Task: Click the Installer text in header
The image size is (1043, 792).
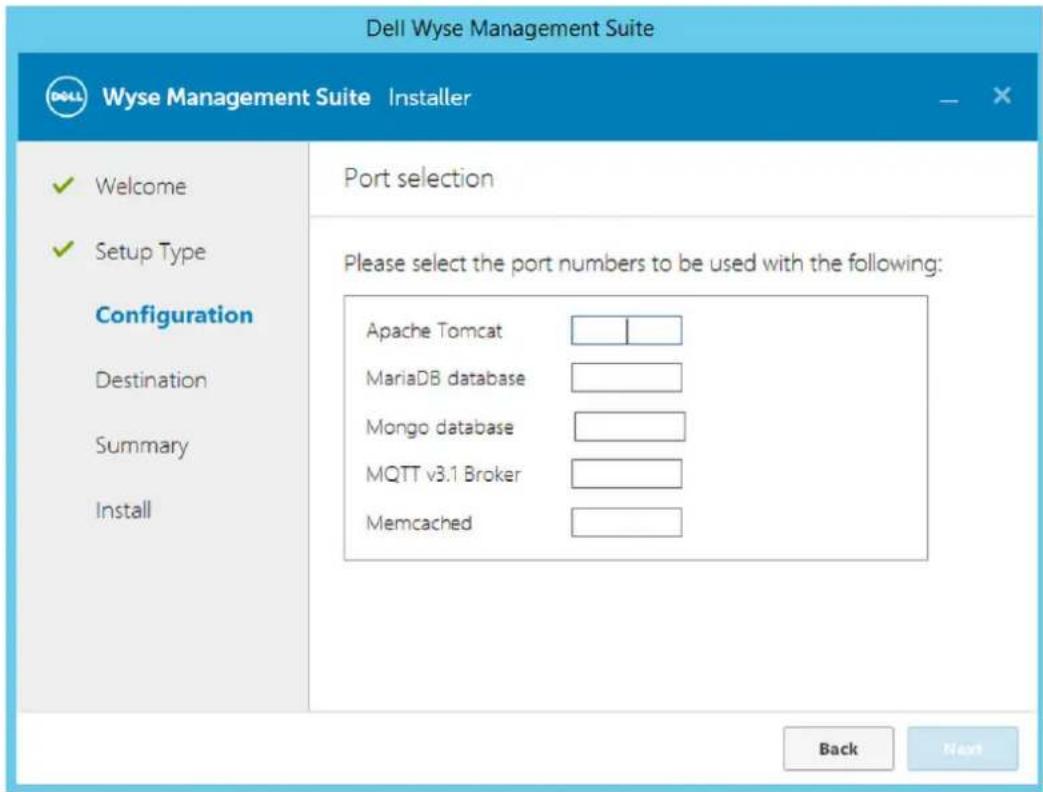Action: (x=430, y=97)
